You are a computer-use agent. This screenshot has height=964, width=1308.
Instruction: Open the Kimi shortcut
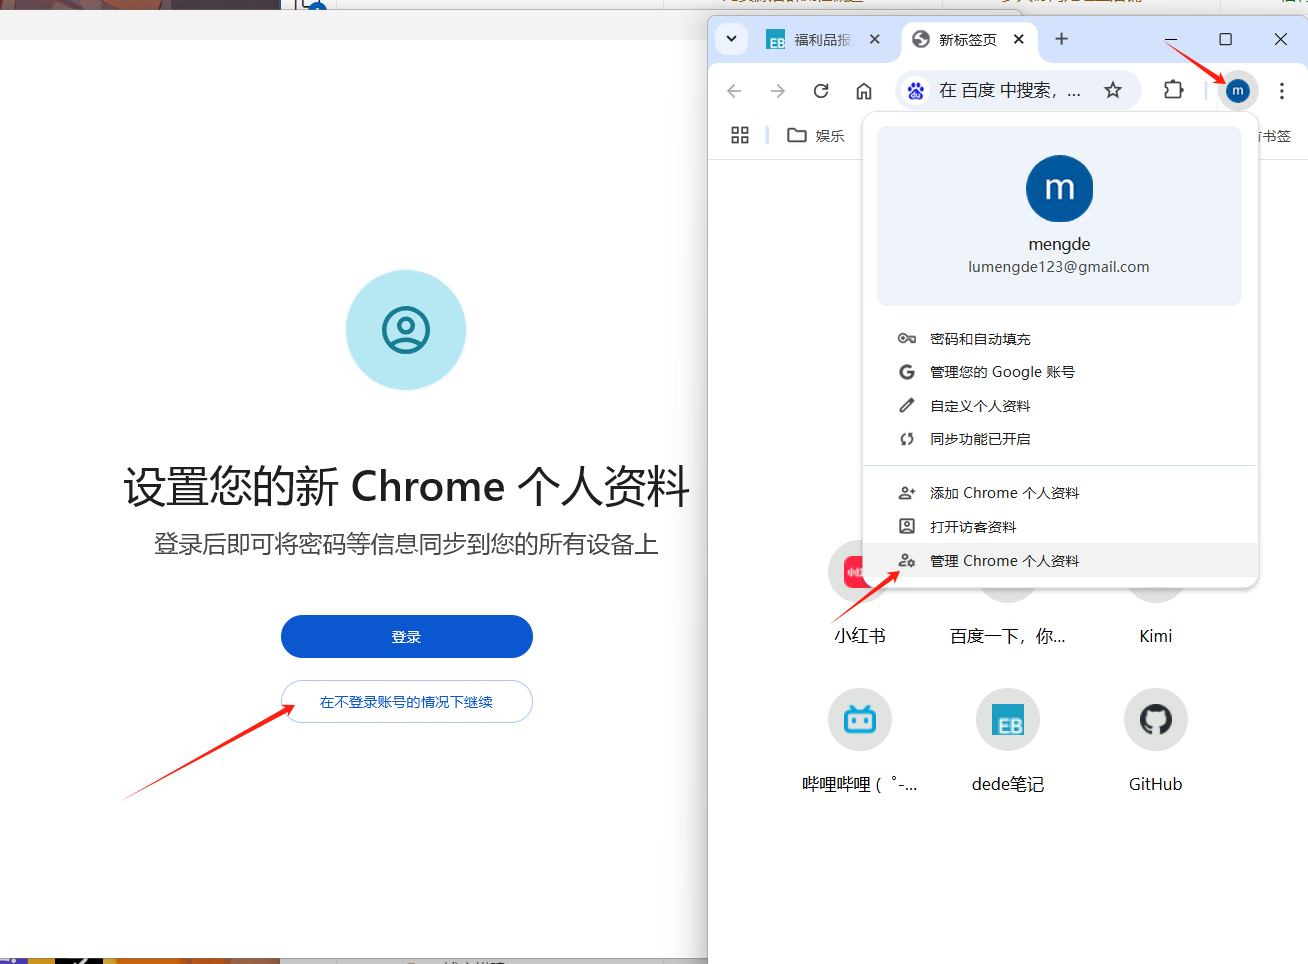(1155, 571)
